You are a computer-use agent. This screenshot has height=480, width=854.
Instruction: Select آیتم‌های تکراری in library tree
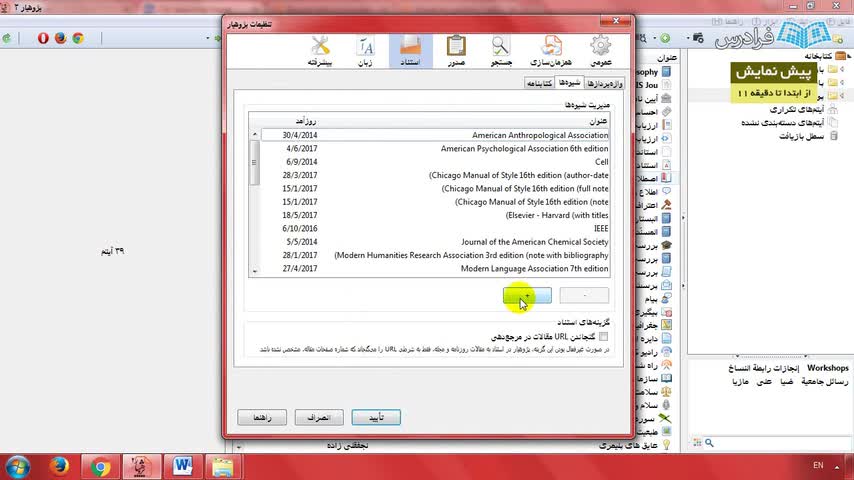(799, 110)
